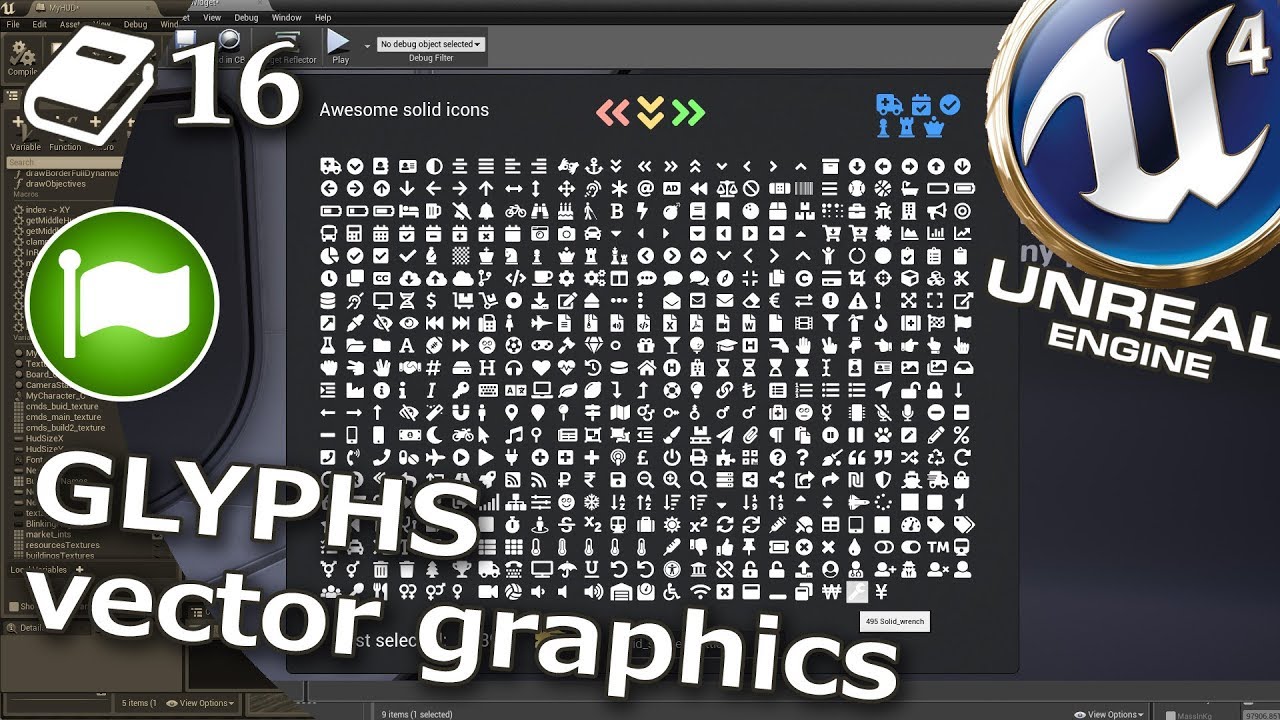1280x720 pixels.
Task: Select the birthday cake glyph
Action: point(566,211)
